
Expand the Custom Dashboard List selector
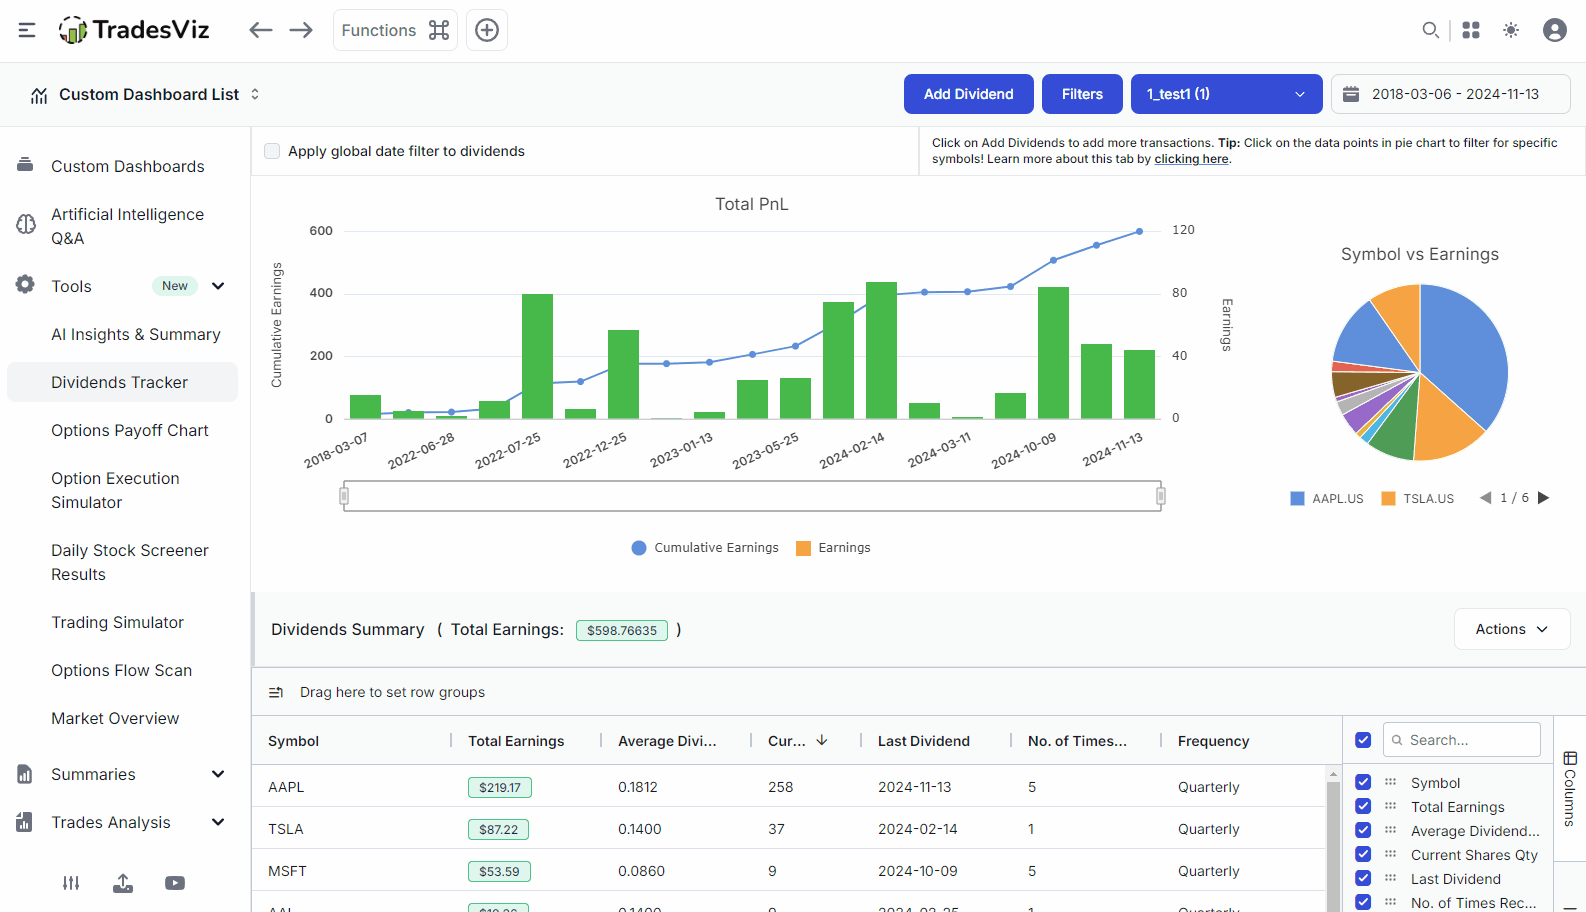tap(146, 94)
